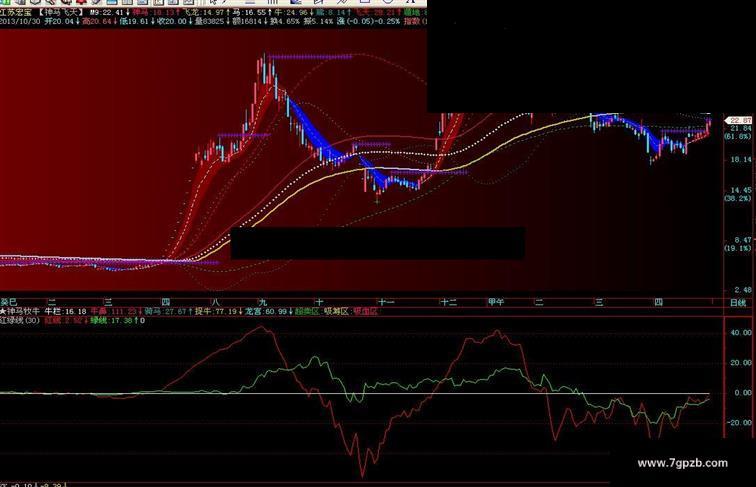Screen dimensions: 756x487
Task: Click the 21.84 price axis label
Action: click(x=741, y=128)
